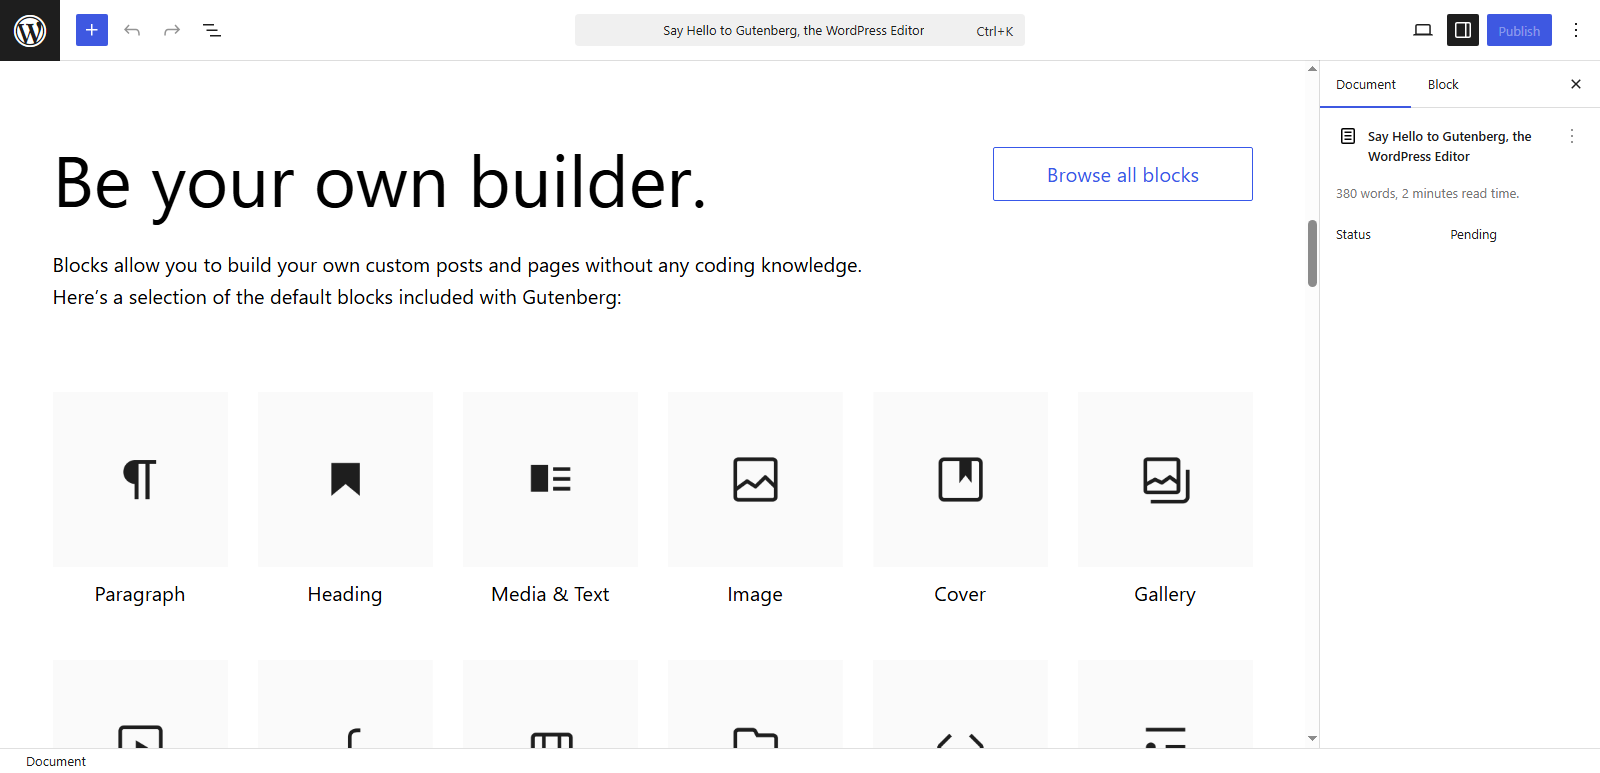Click the Media & Text label

click(x=550, y=594)
